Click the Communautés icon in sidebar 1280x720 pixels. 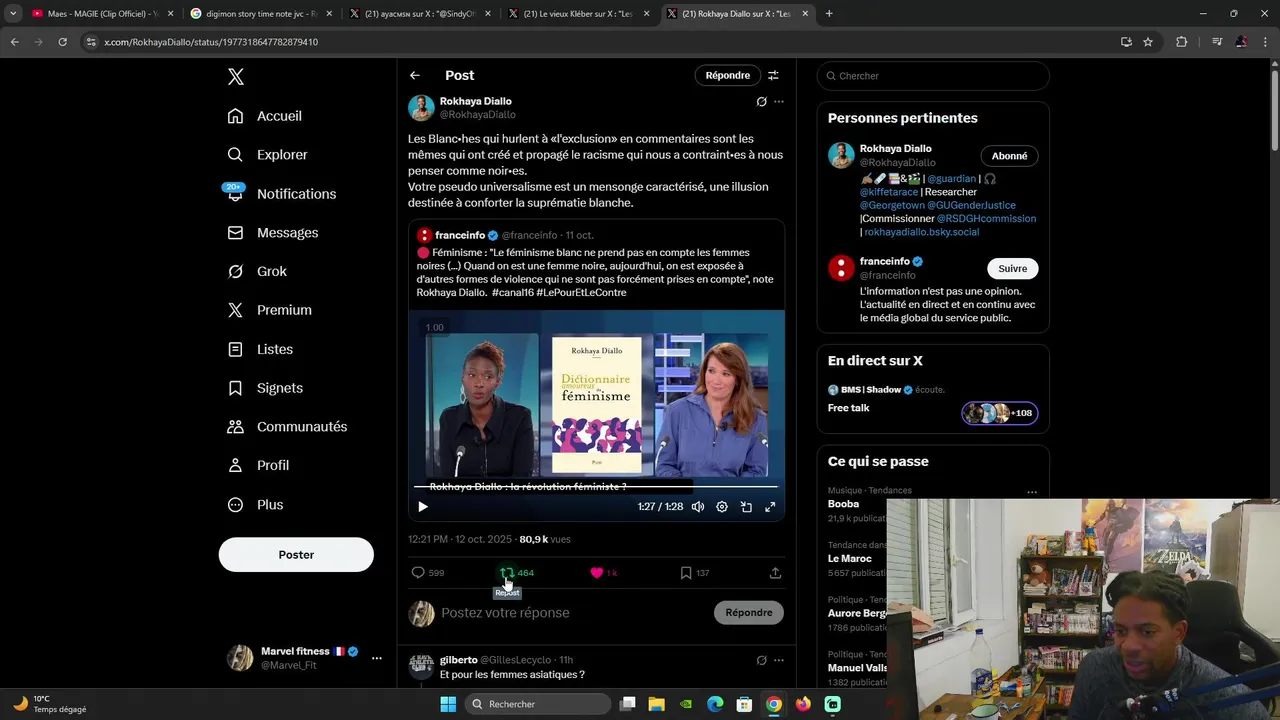[x=235, y=427]
